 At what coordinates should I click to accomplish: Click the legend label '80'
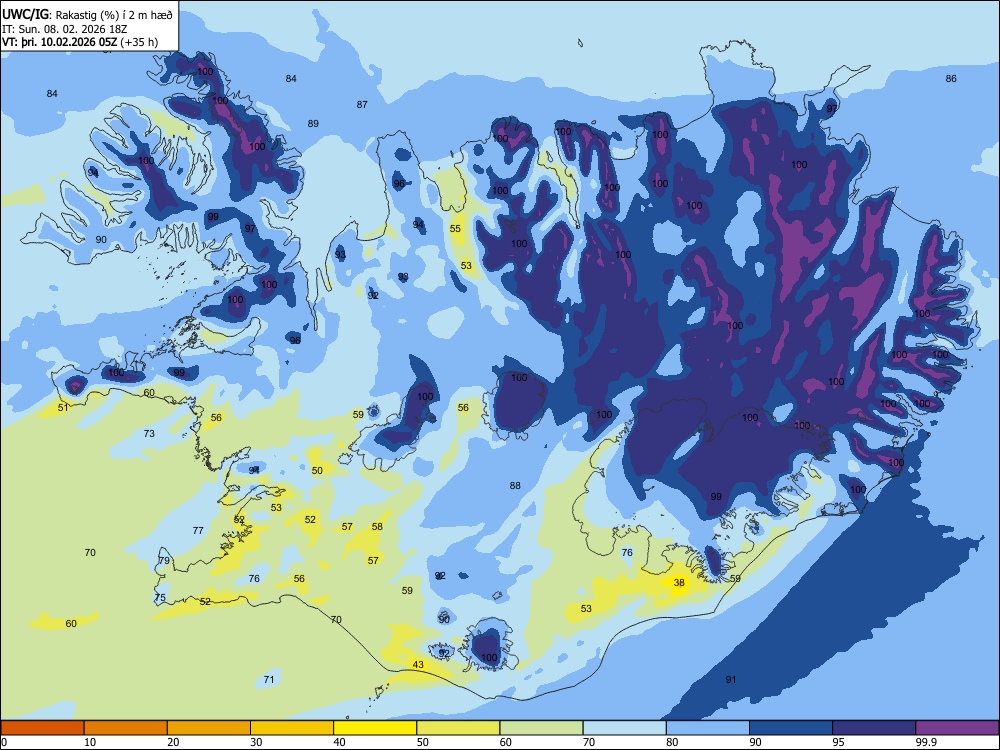point(672,742)
